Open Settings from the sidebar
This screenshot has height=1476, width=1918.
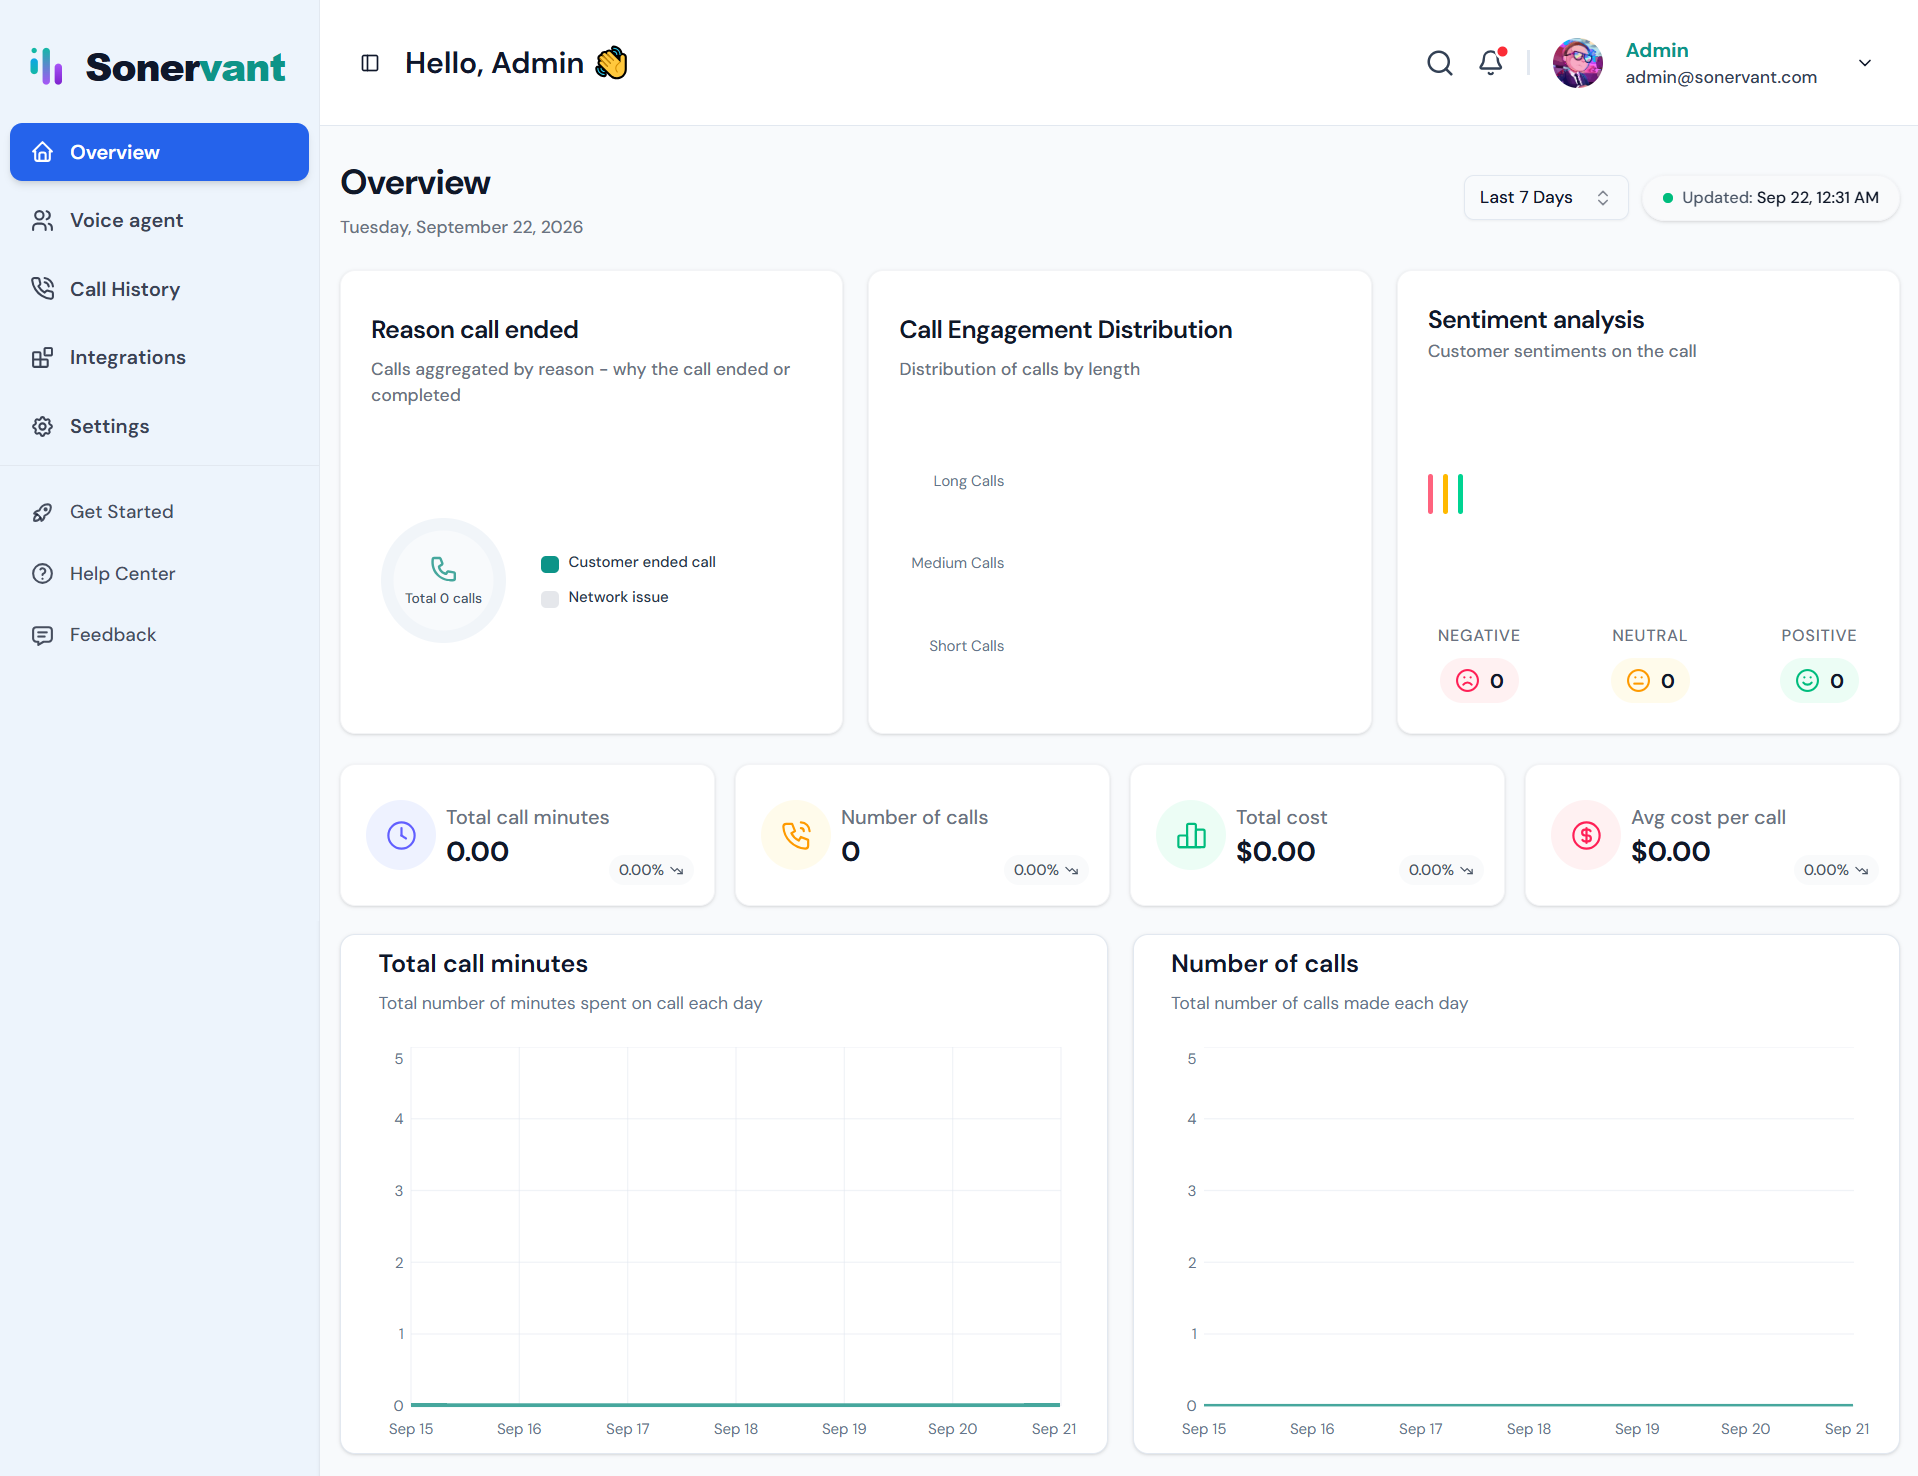[159, 426]
